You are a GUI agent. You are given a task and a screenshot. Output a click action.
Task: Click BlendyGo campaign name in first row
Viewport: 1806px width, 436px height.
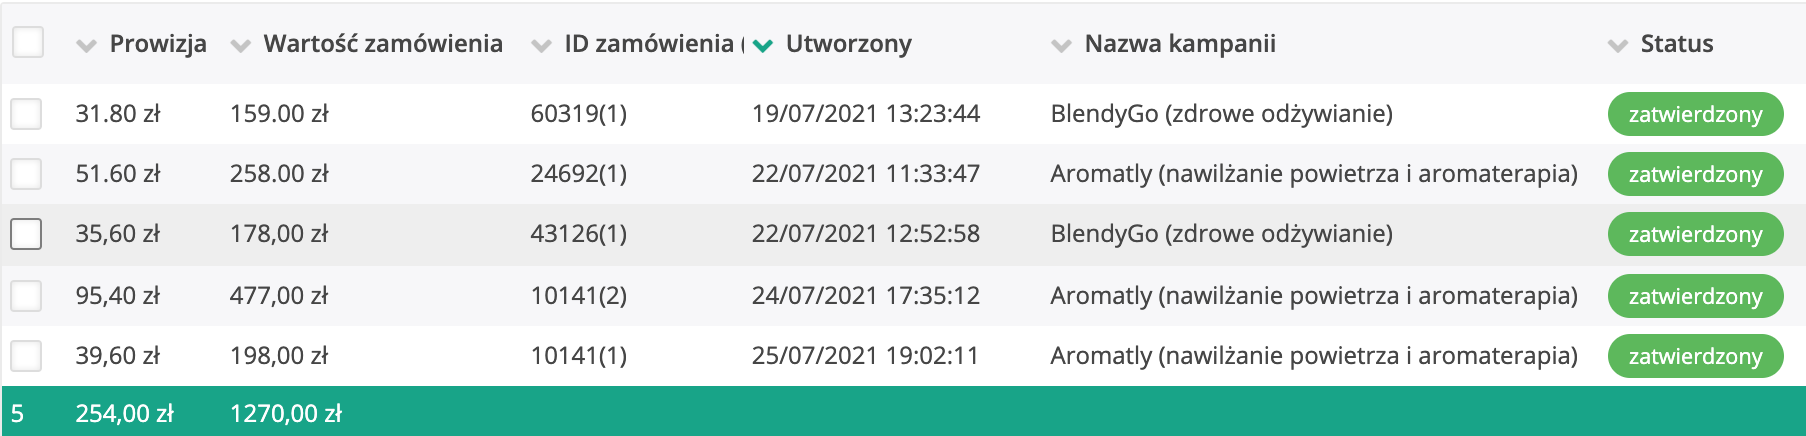pyautogui.click(x=1221, y=114)
